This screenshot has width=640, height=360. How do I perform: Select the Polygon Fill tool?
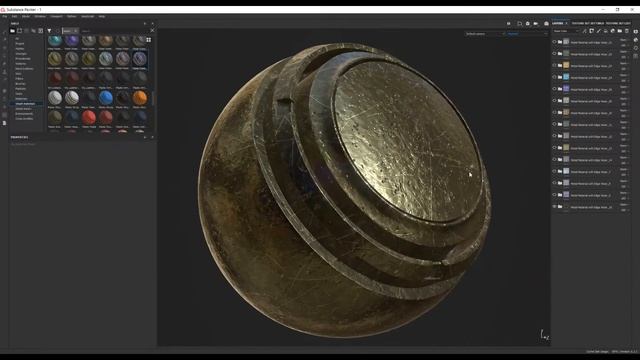point(4,56)
